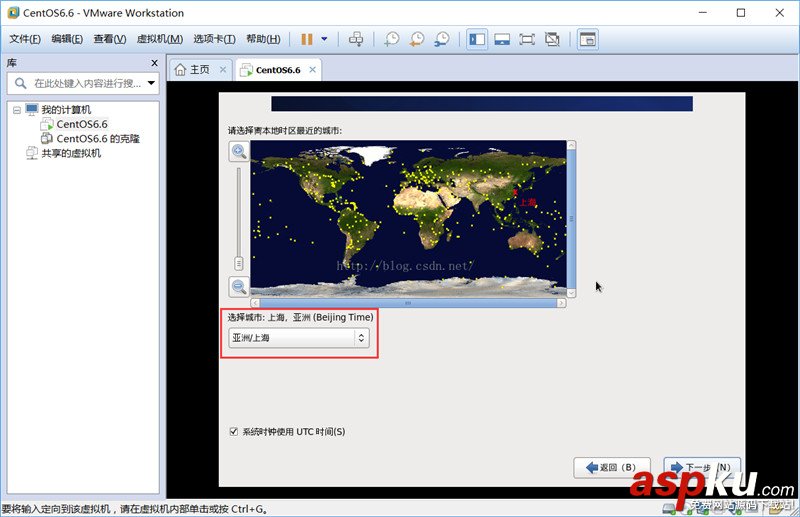The height and width of the screenshot is (517, 800).
Task: Open the 文件(F) menu
Action: 25,39
